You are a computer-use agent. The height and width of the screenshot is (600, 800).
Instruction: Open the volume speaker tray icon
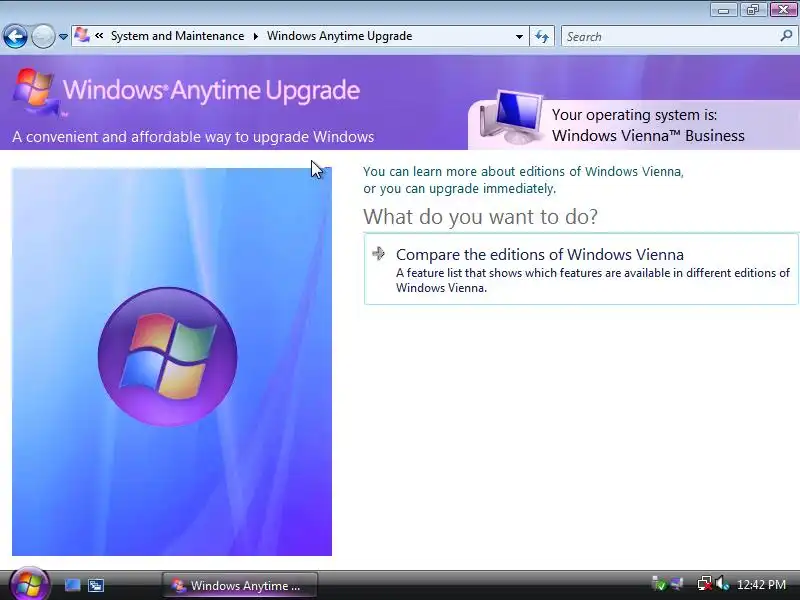point(721,584)
